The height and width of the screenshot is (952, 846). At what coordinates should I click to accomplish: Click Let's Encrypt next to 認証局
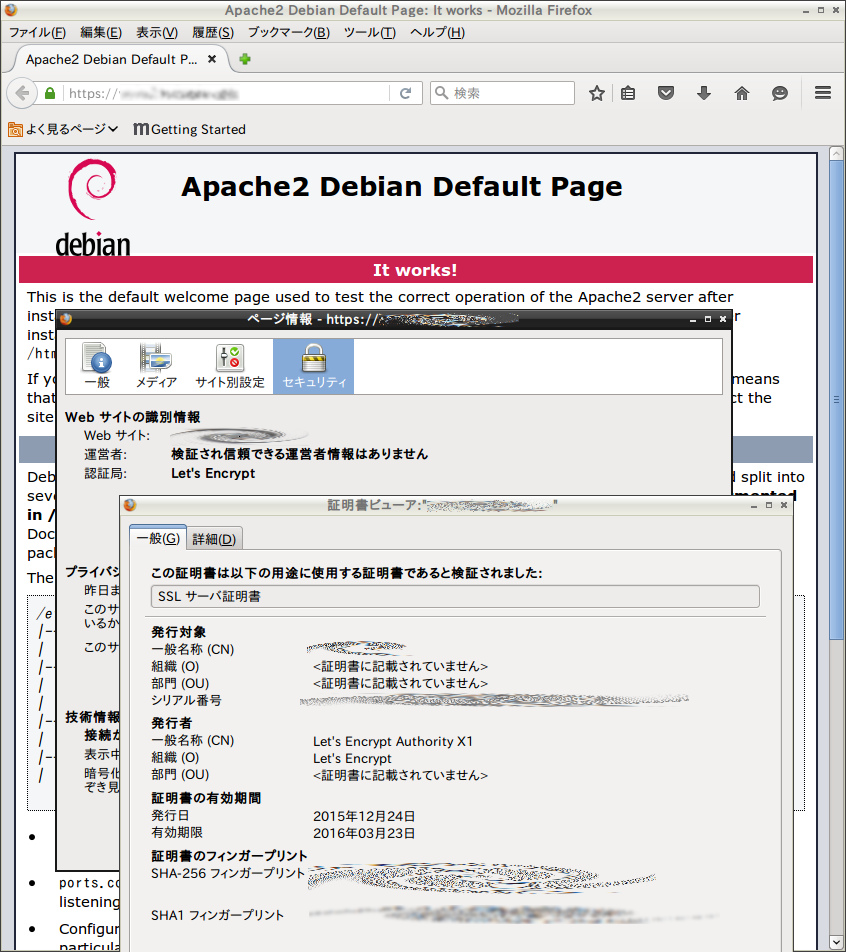click(213, 473)
